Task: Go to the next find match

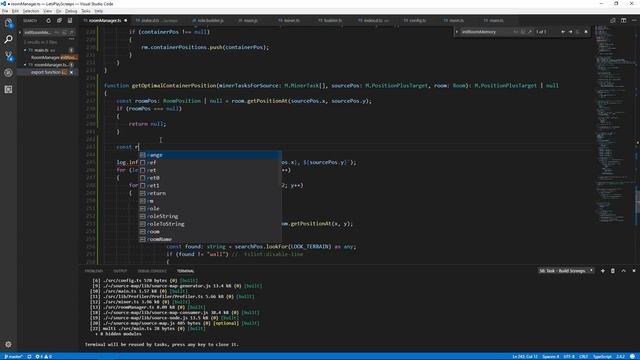Action: (x=570, y=32)
